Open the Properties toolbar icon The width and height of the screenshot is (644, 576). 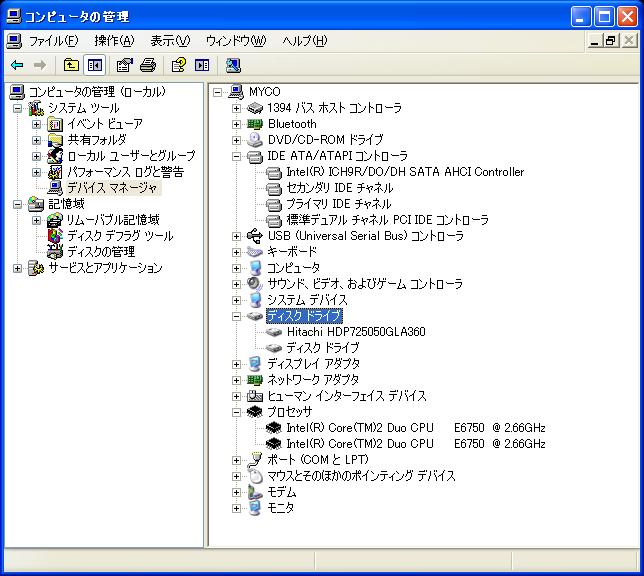pyautogui.click(x=124, y=65)
